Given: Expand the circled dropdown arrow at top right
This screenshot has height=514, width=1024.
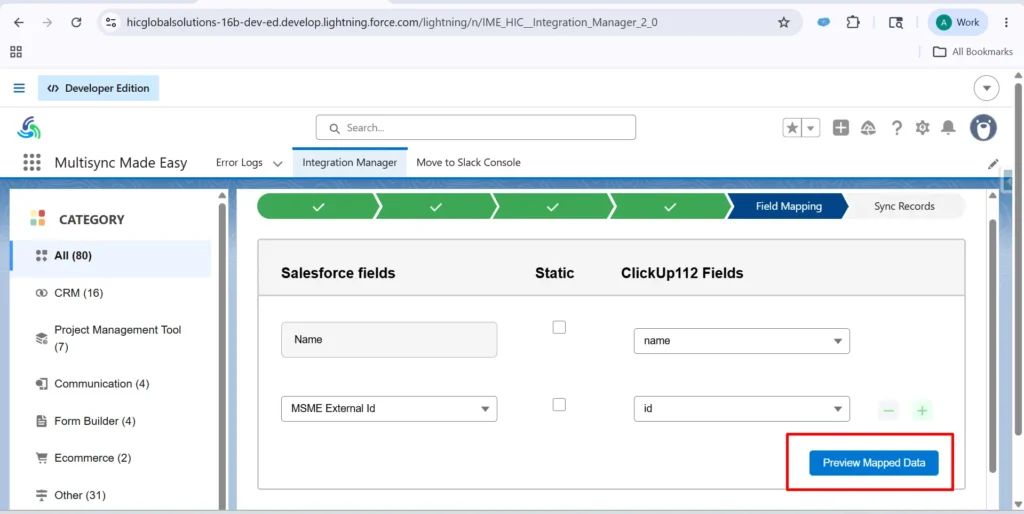Looking at the screenshot, I should (x=986, y=88).
